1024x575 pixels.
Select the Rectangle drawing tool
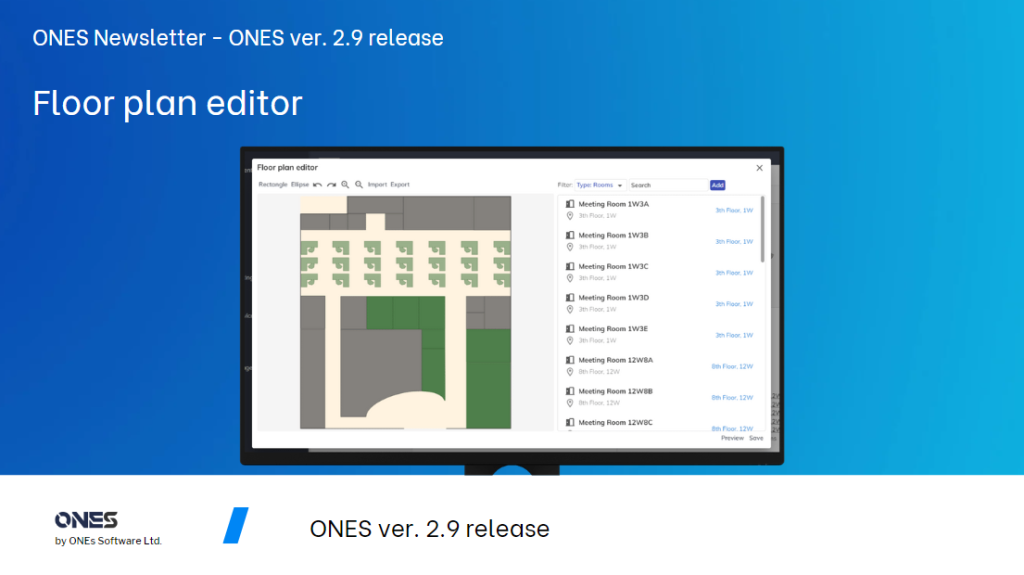(273, 185)
